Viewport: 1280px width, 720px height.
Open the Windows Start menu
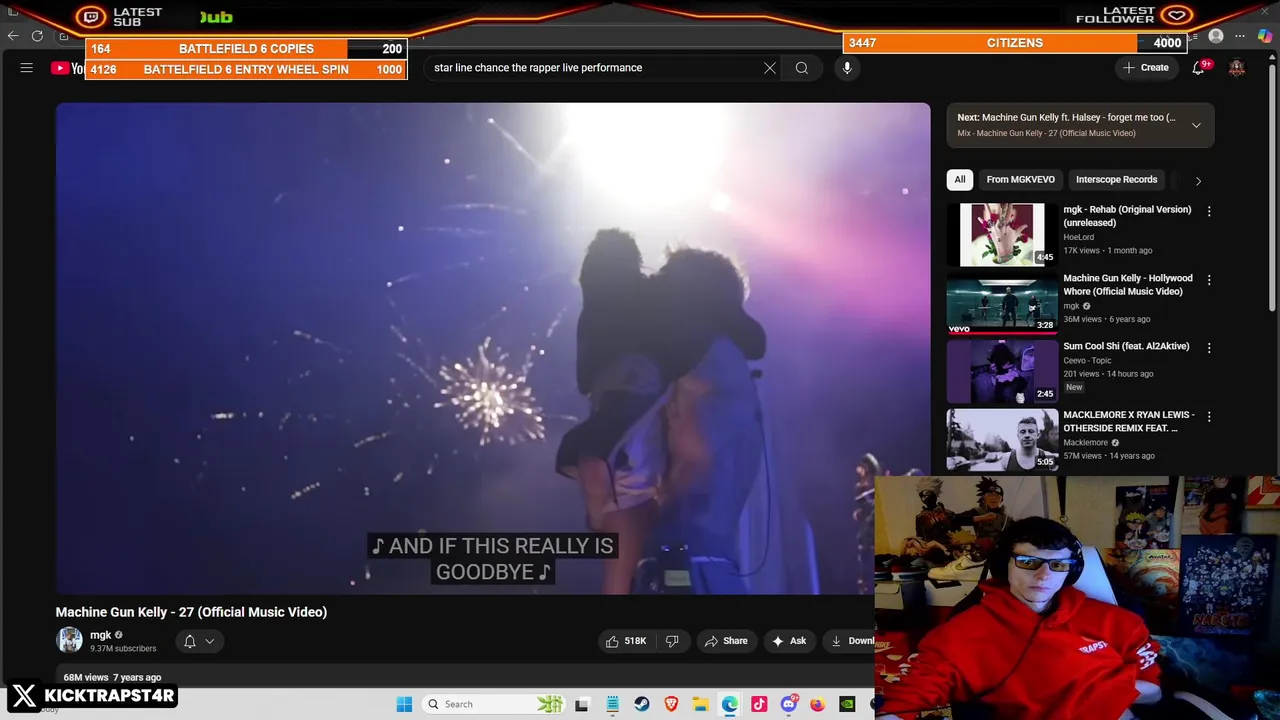point(404,704)
